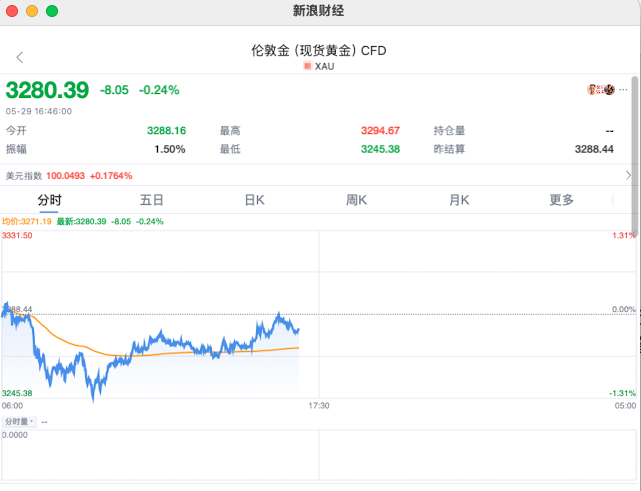641x491 pixels.
Task: Click the 0.0000 volume axis label
Action: (x=15, y=435)
